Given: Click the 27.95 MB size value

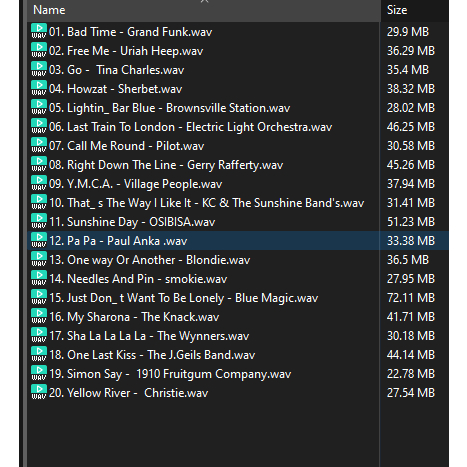Looking at the screenshot, I should 411,279.
